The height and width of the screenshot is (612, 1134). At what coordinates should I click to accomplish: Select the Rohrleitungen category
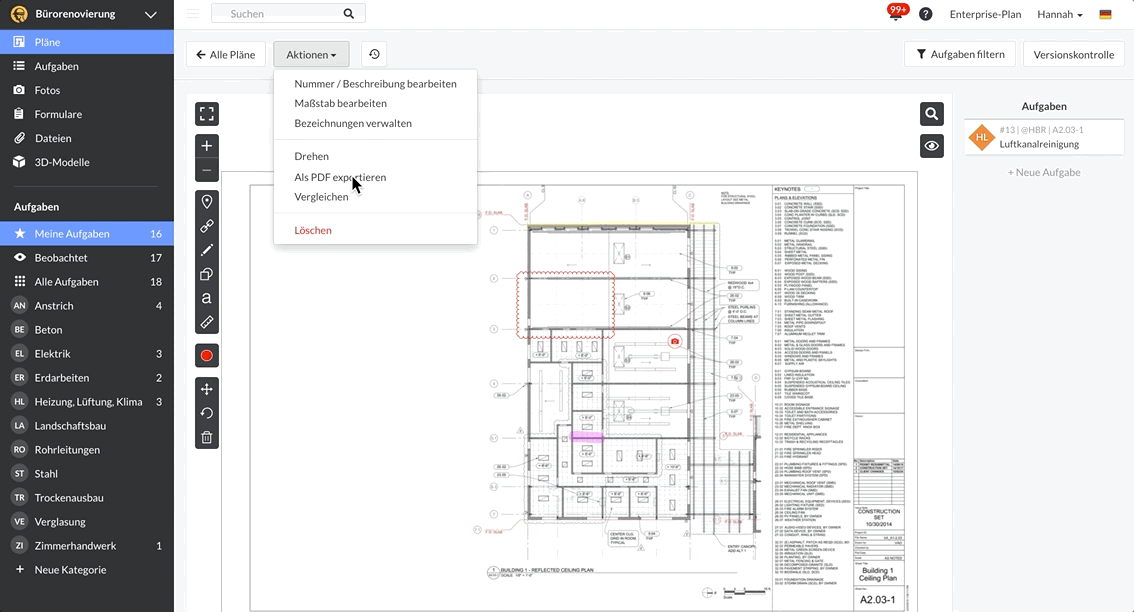pyautogui.click(x=87, y=449)
